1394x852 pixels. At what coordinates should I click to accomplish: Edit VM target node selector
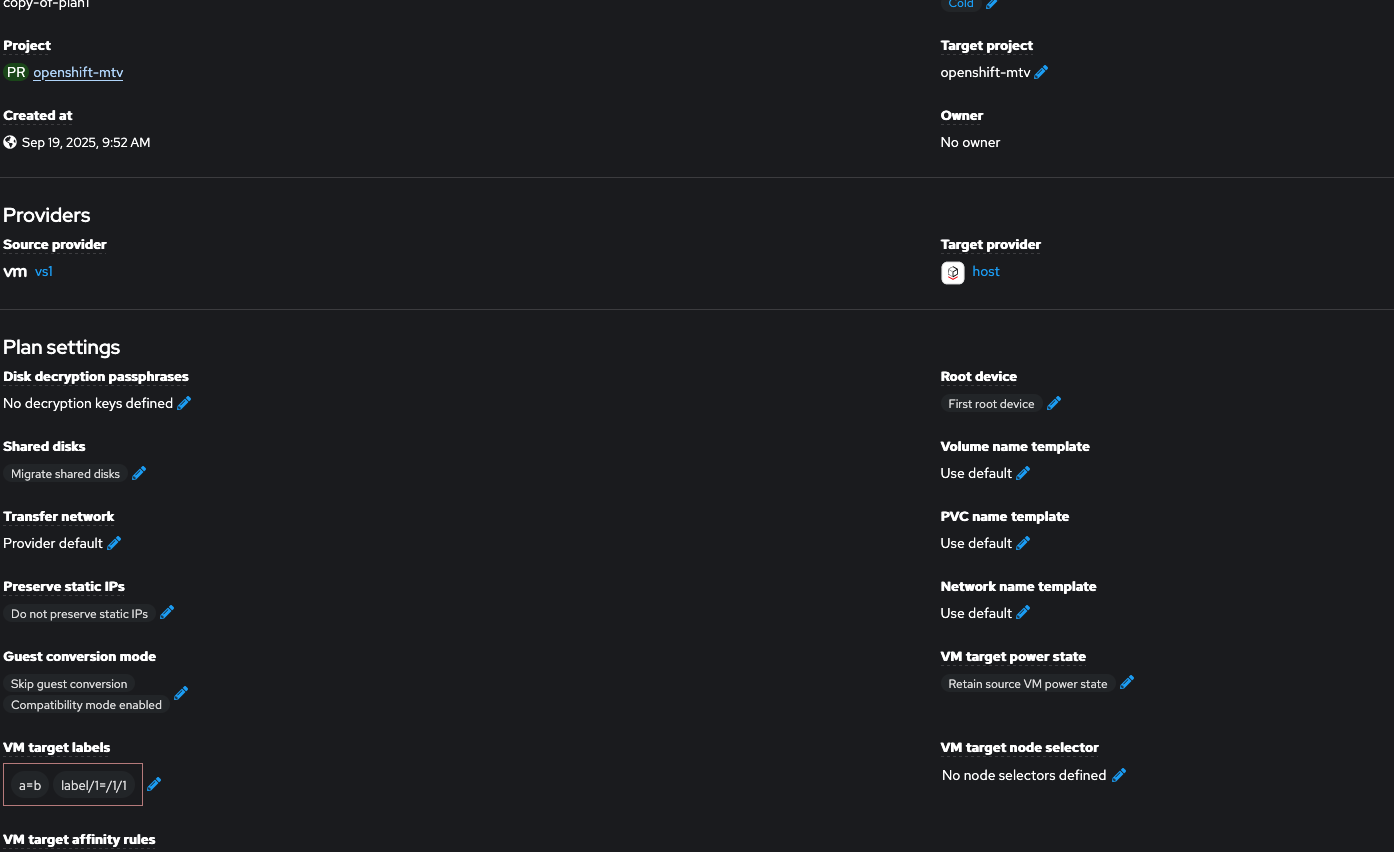tap(1119, 775)
